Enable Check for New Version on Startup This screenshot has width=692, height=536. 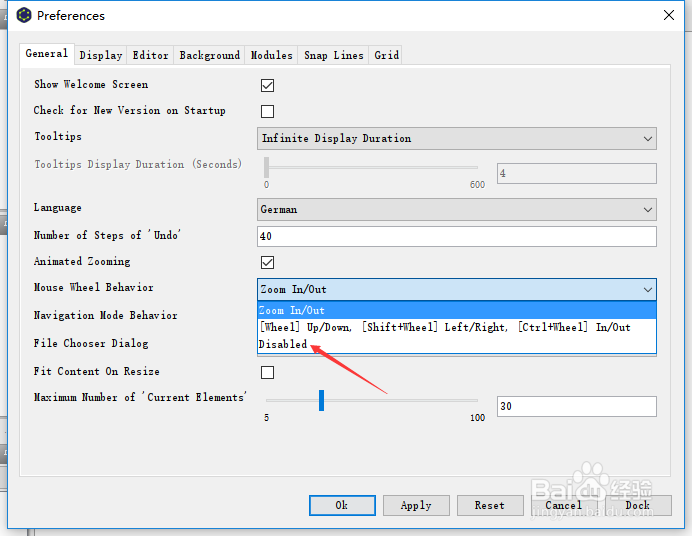coord(267,111)
